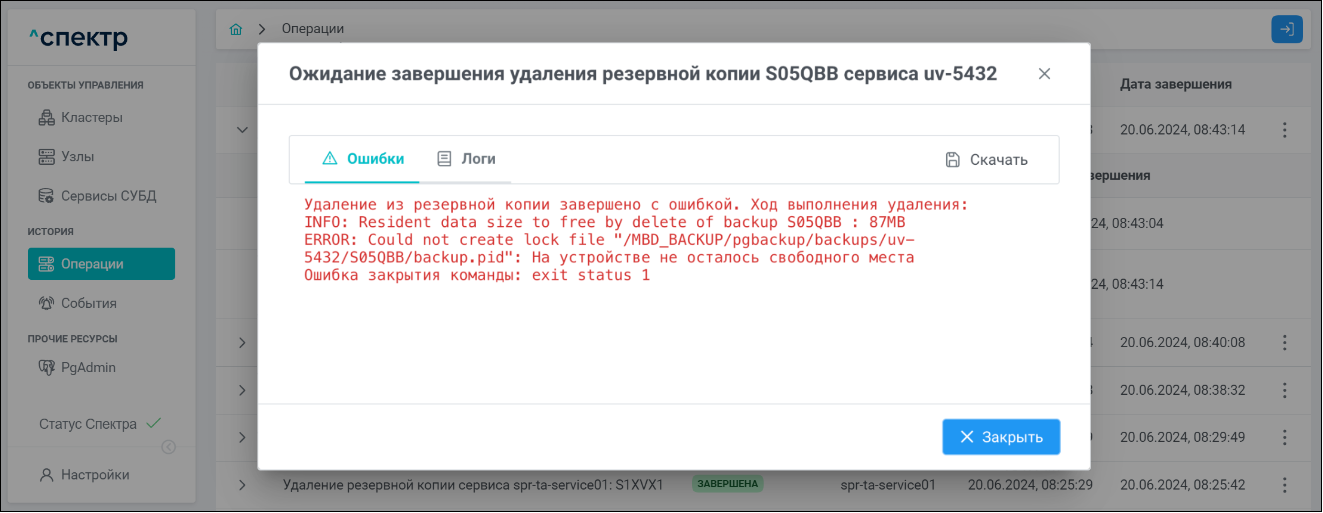This screenshot has width=1323, height=513.
Task: Click the Статус Спектра item
Action: pos(100,424)
